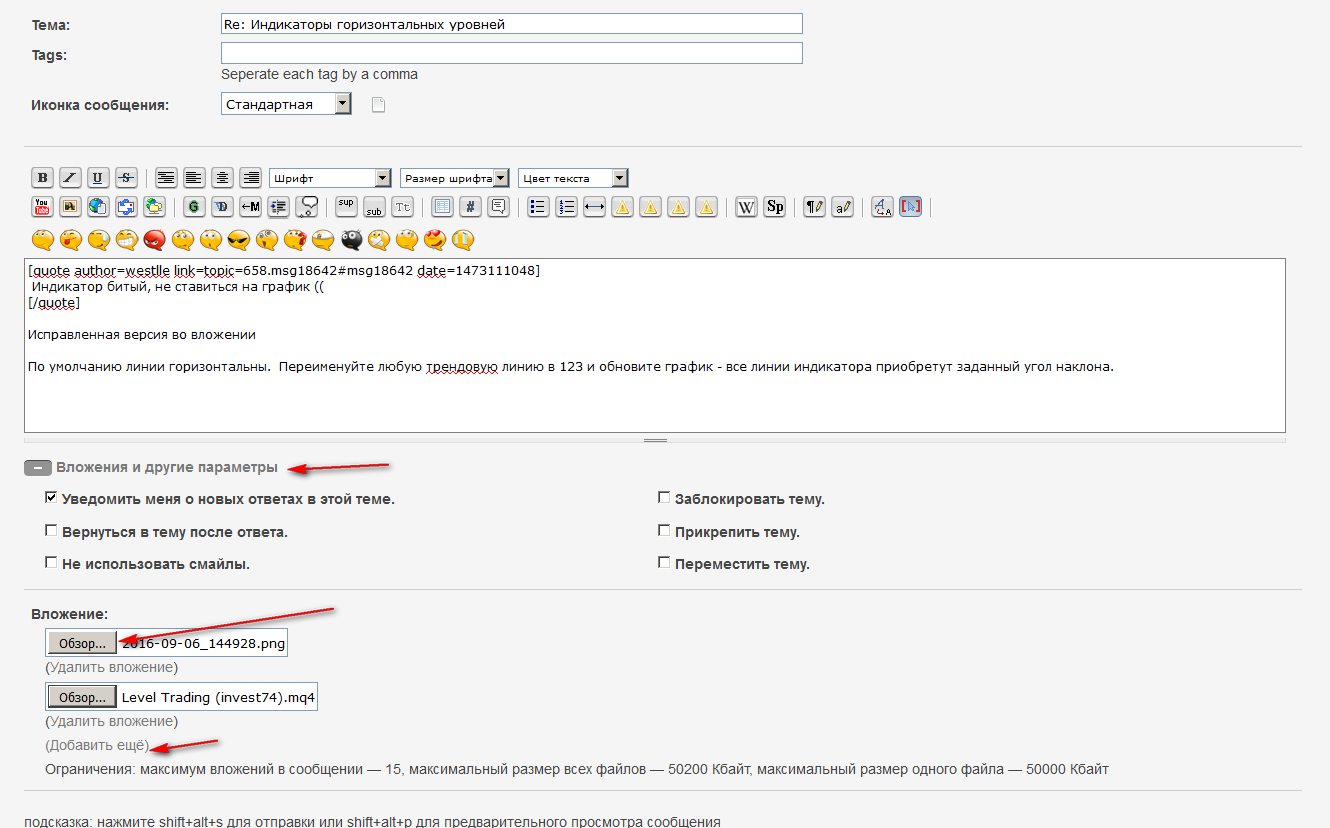Add the red angry smiley
1330x828 pixels.
coord(154,240)
